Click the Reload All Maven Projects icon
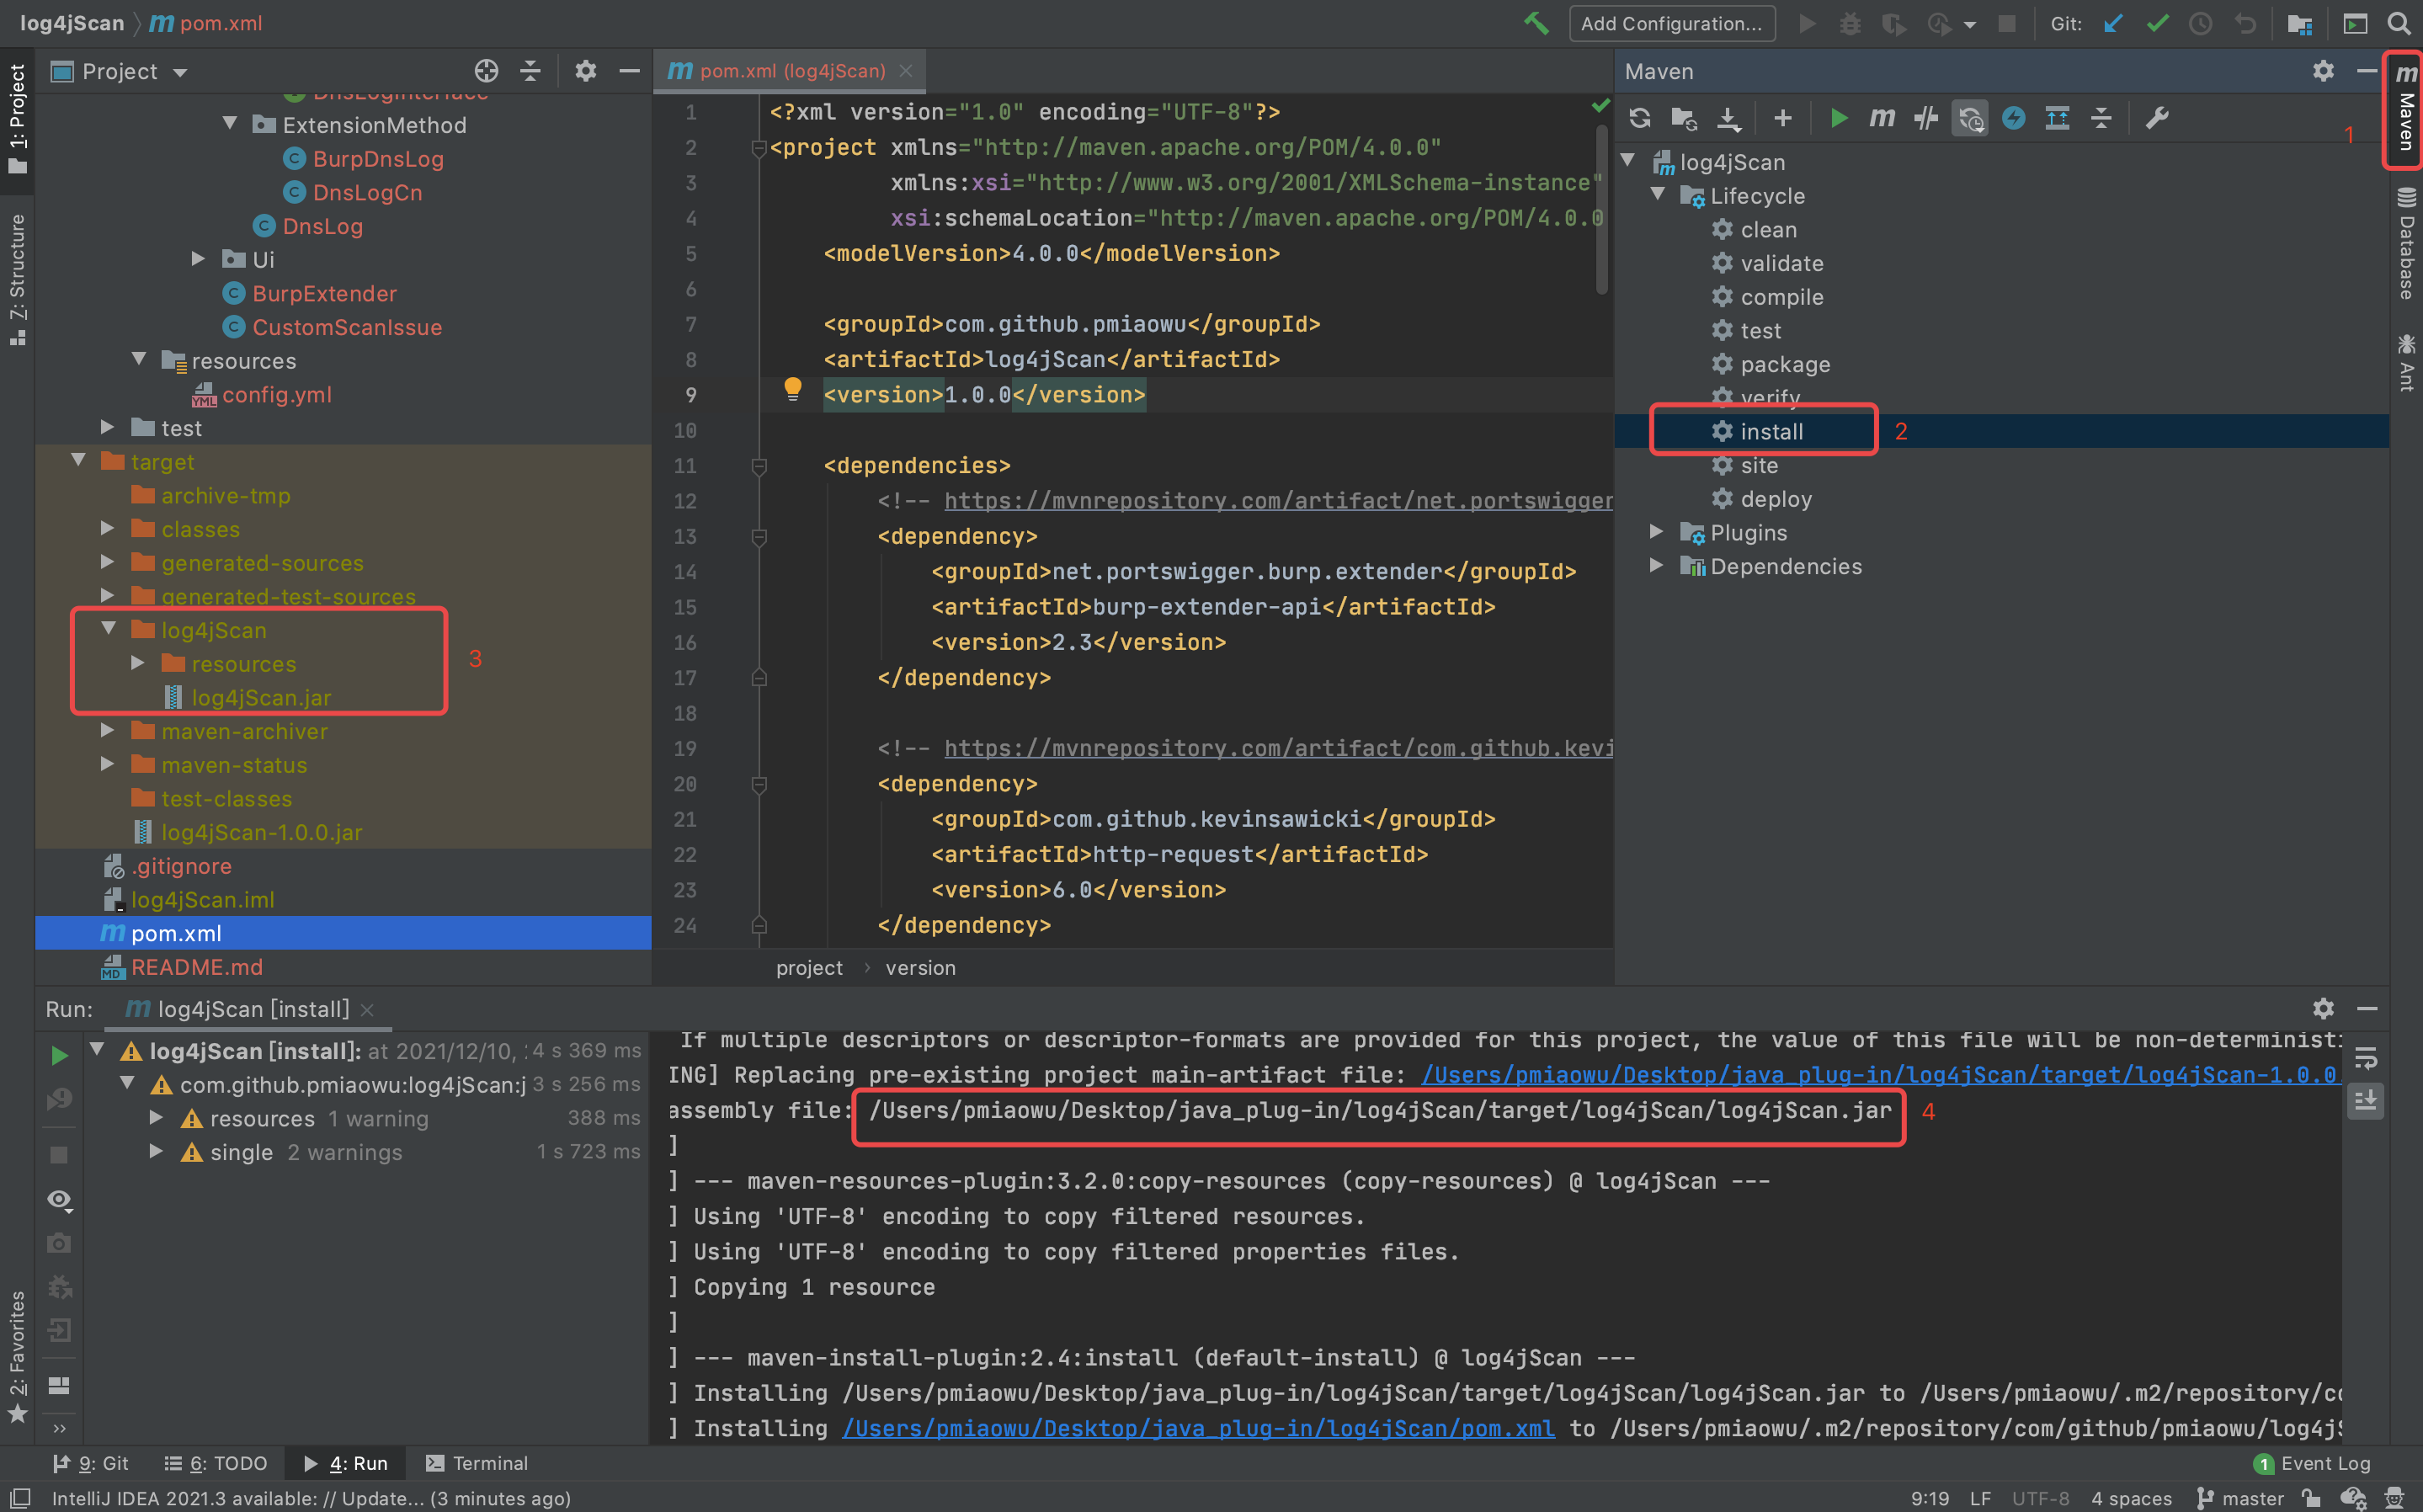2423x1512 pixels. [1639, 118]
